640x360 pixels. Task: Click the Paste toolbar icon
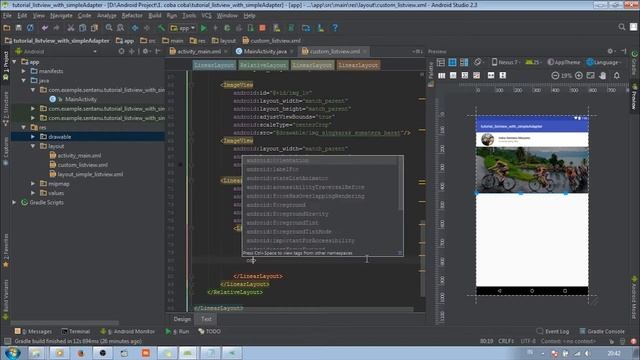[94, 28]
